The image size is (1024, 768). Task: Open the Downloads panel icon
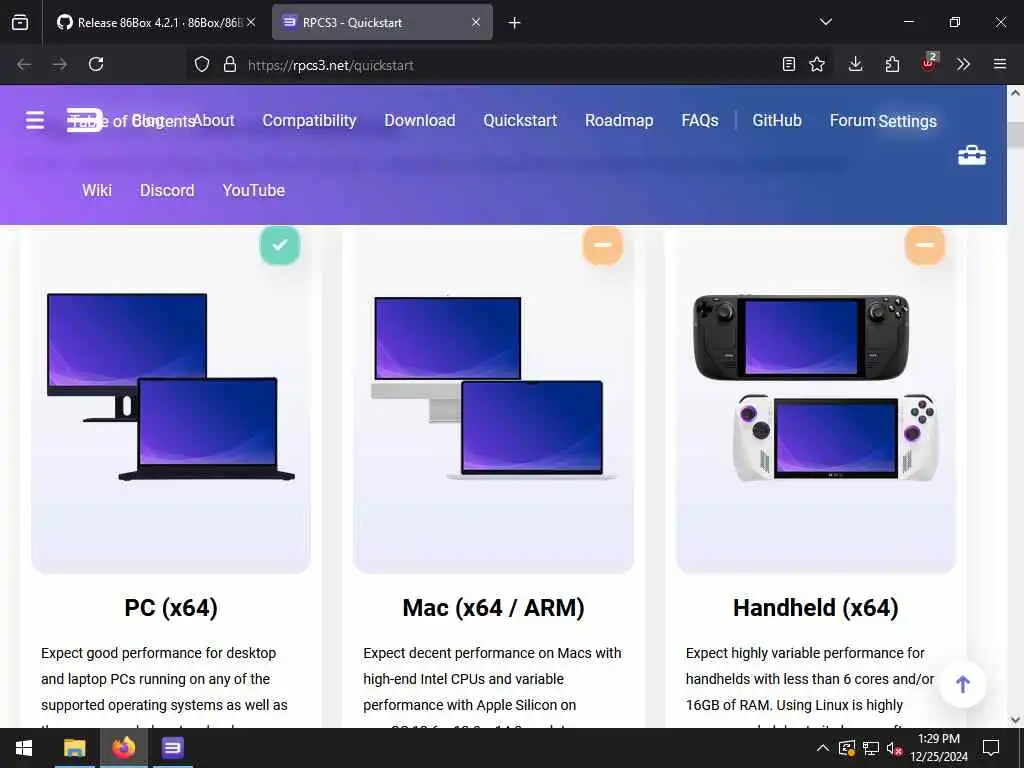tap(856, 64)
